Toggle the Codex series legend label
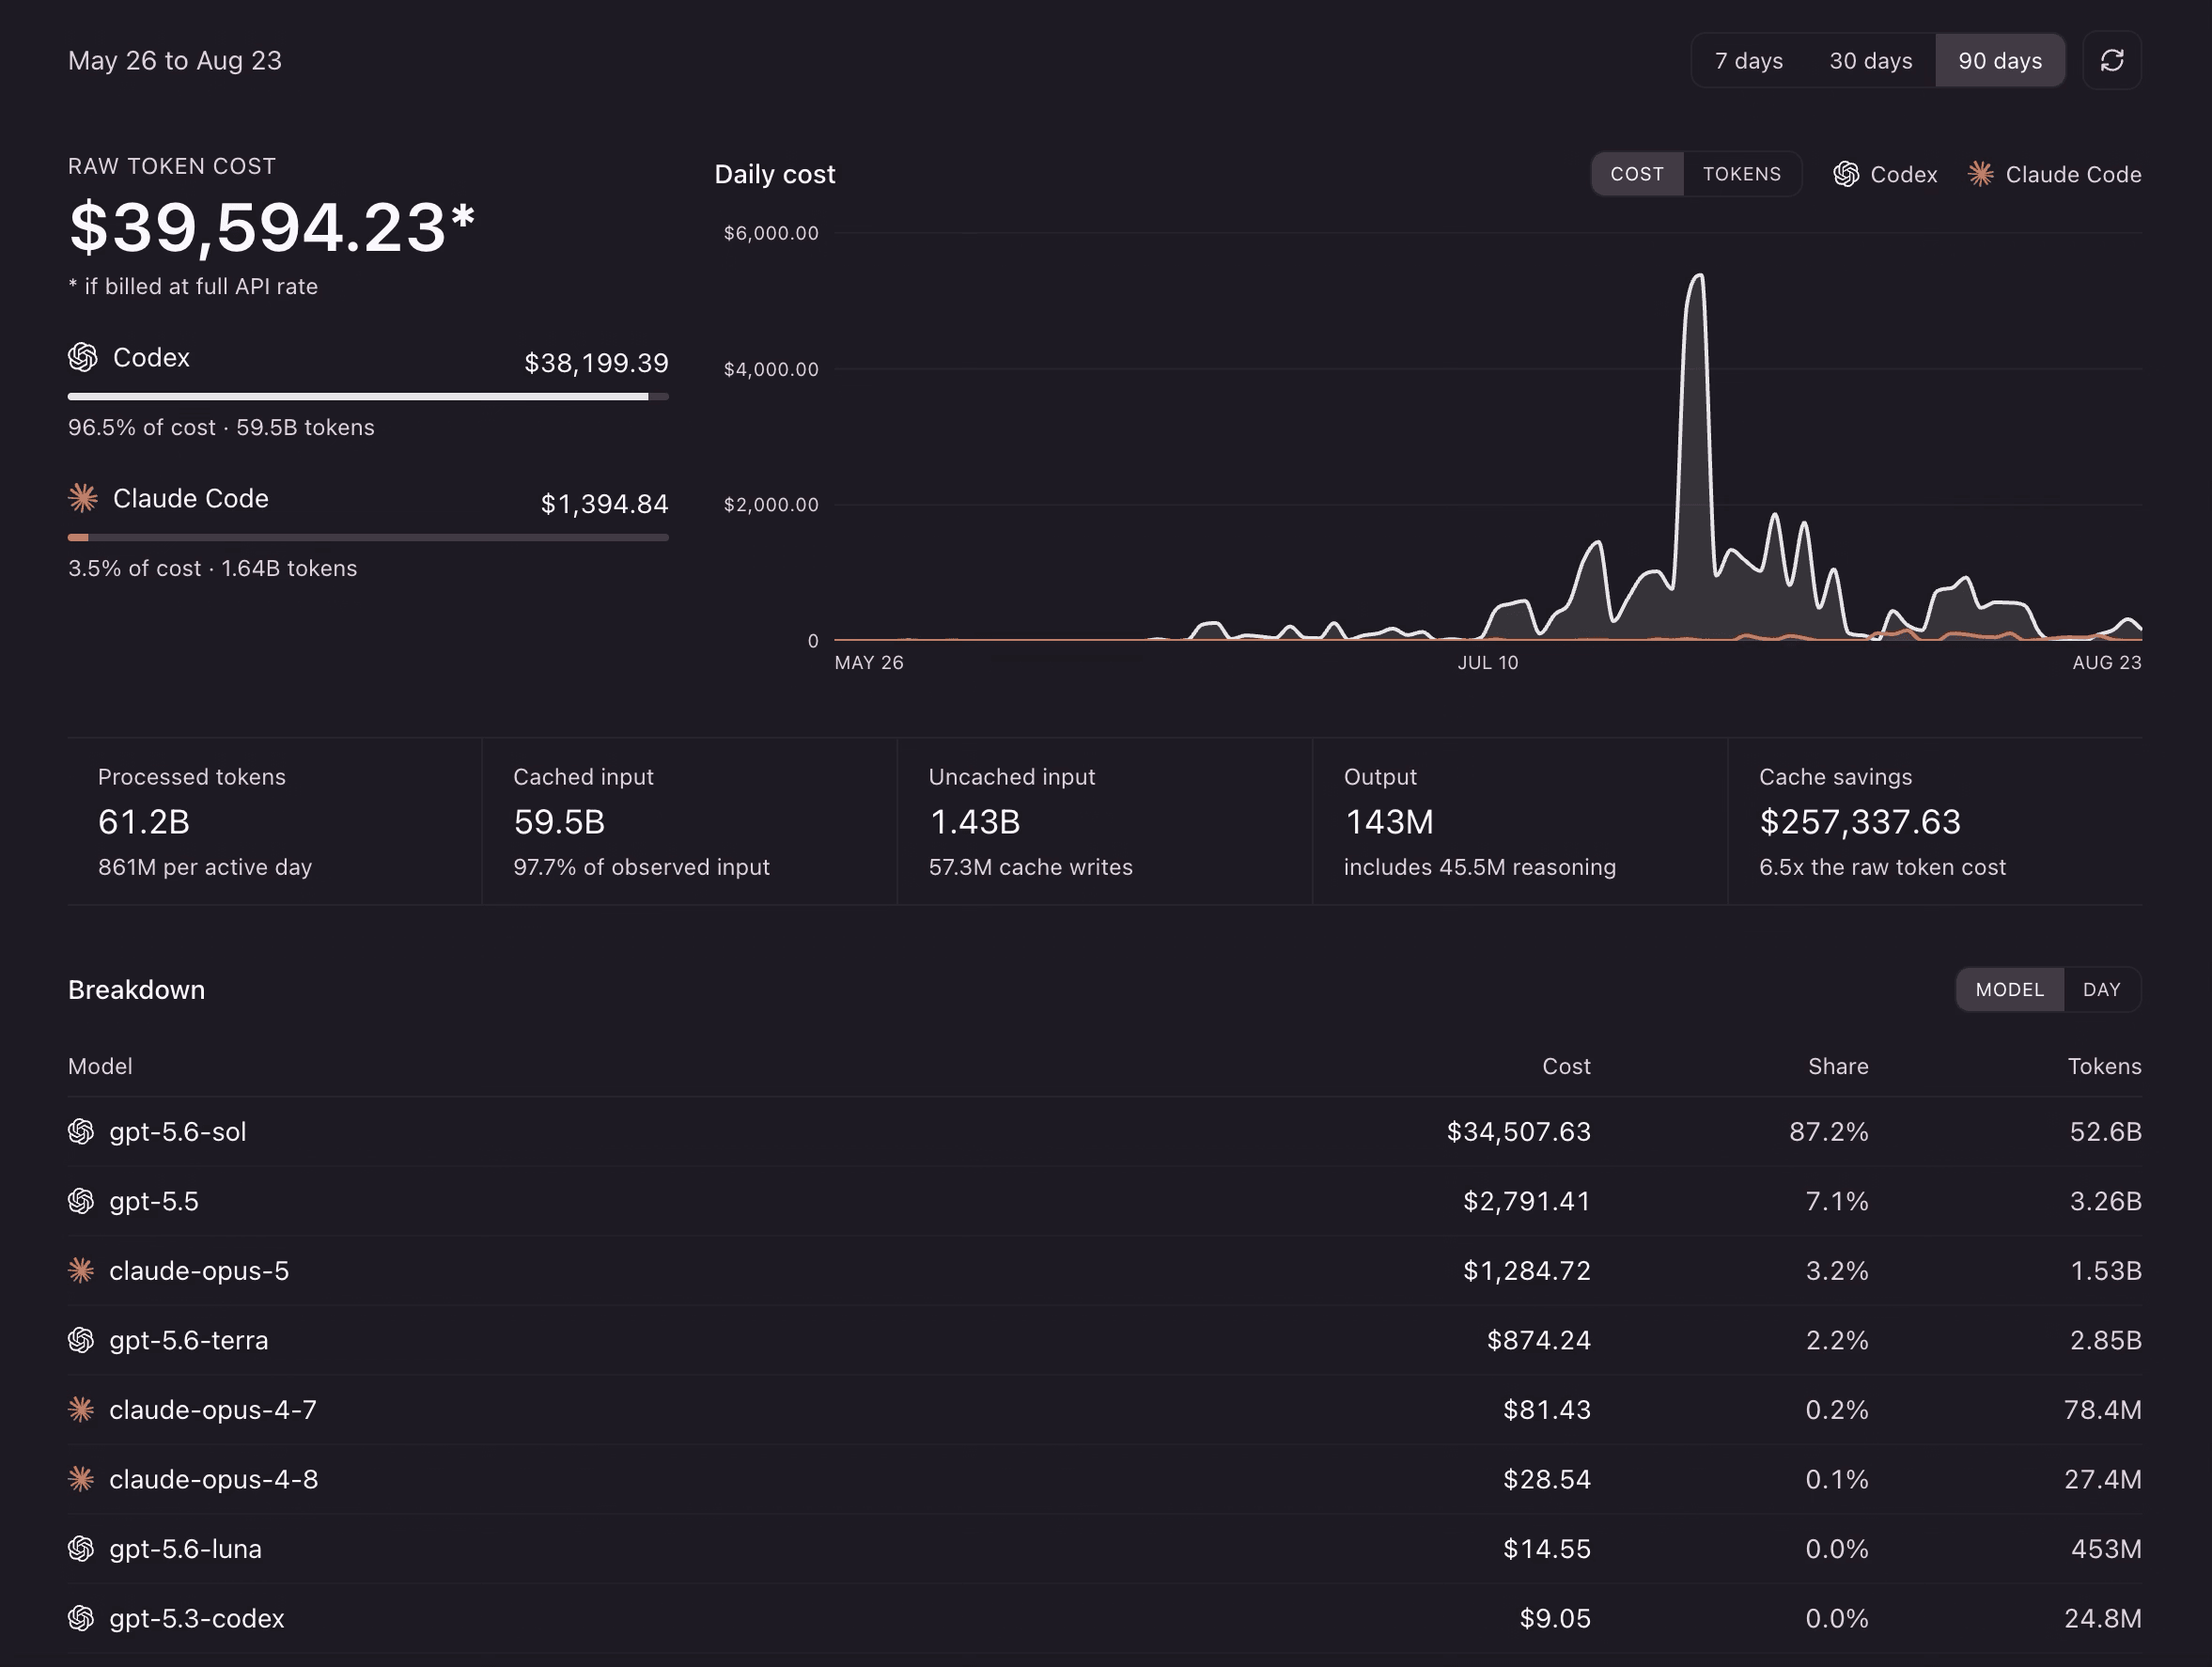This screenshot has width=2212, height=1667. click(1903, 174)
